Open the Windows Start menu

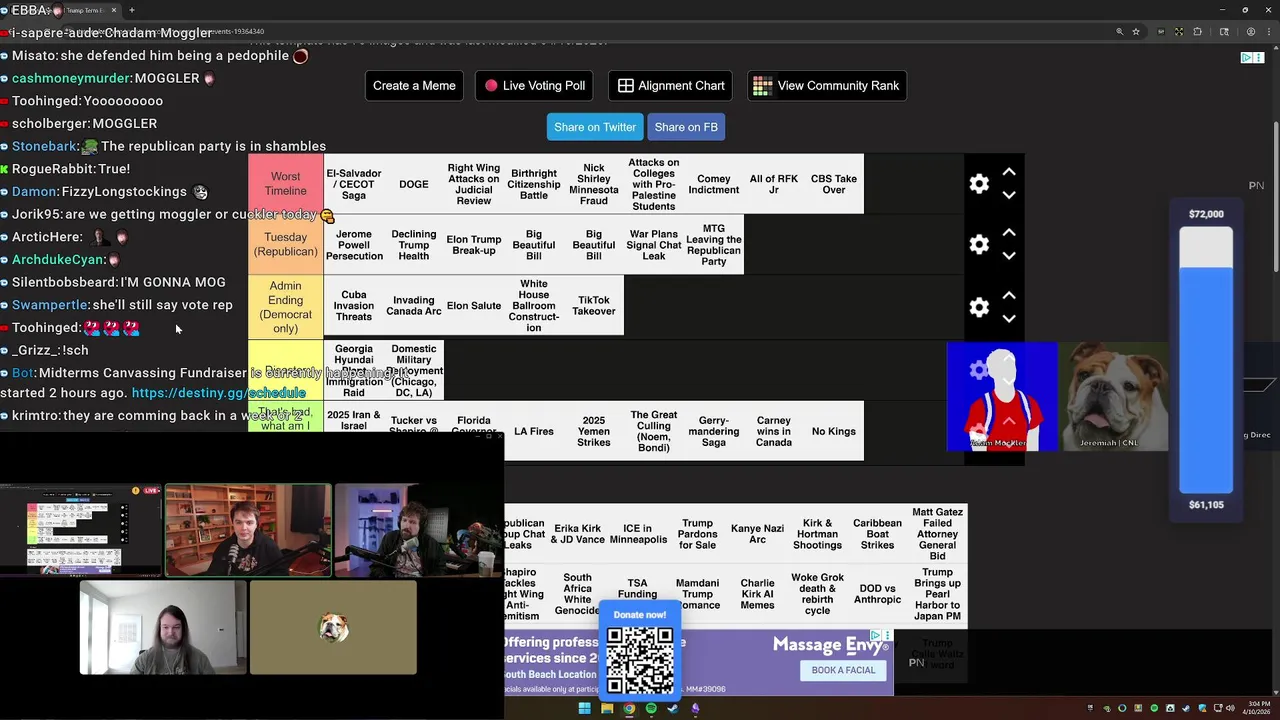point(584,709)
